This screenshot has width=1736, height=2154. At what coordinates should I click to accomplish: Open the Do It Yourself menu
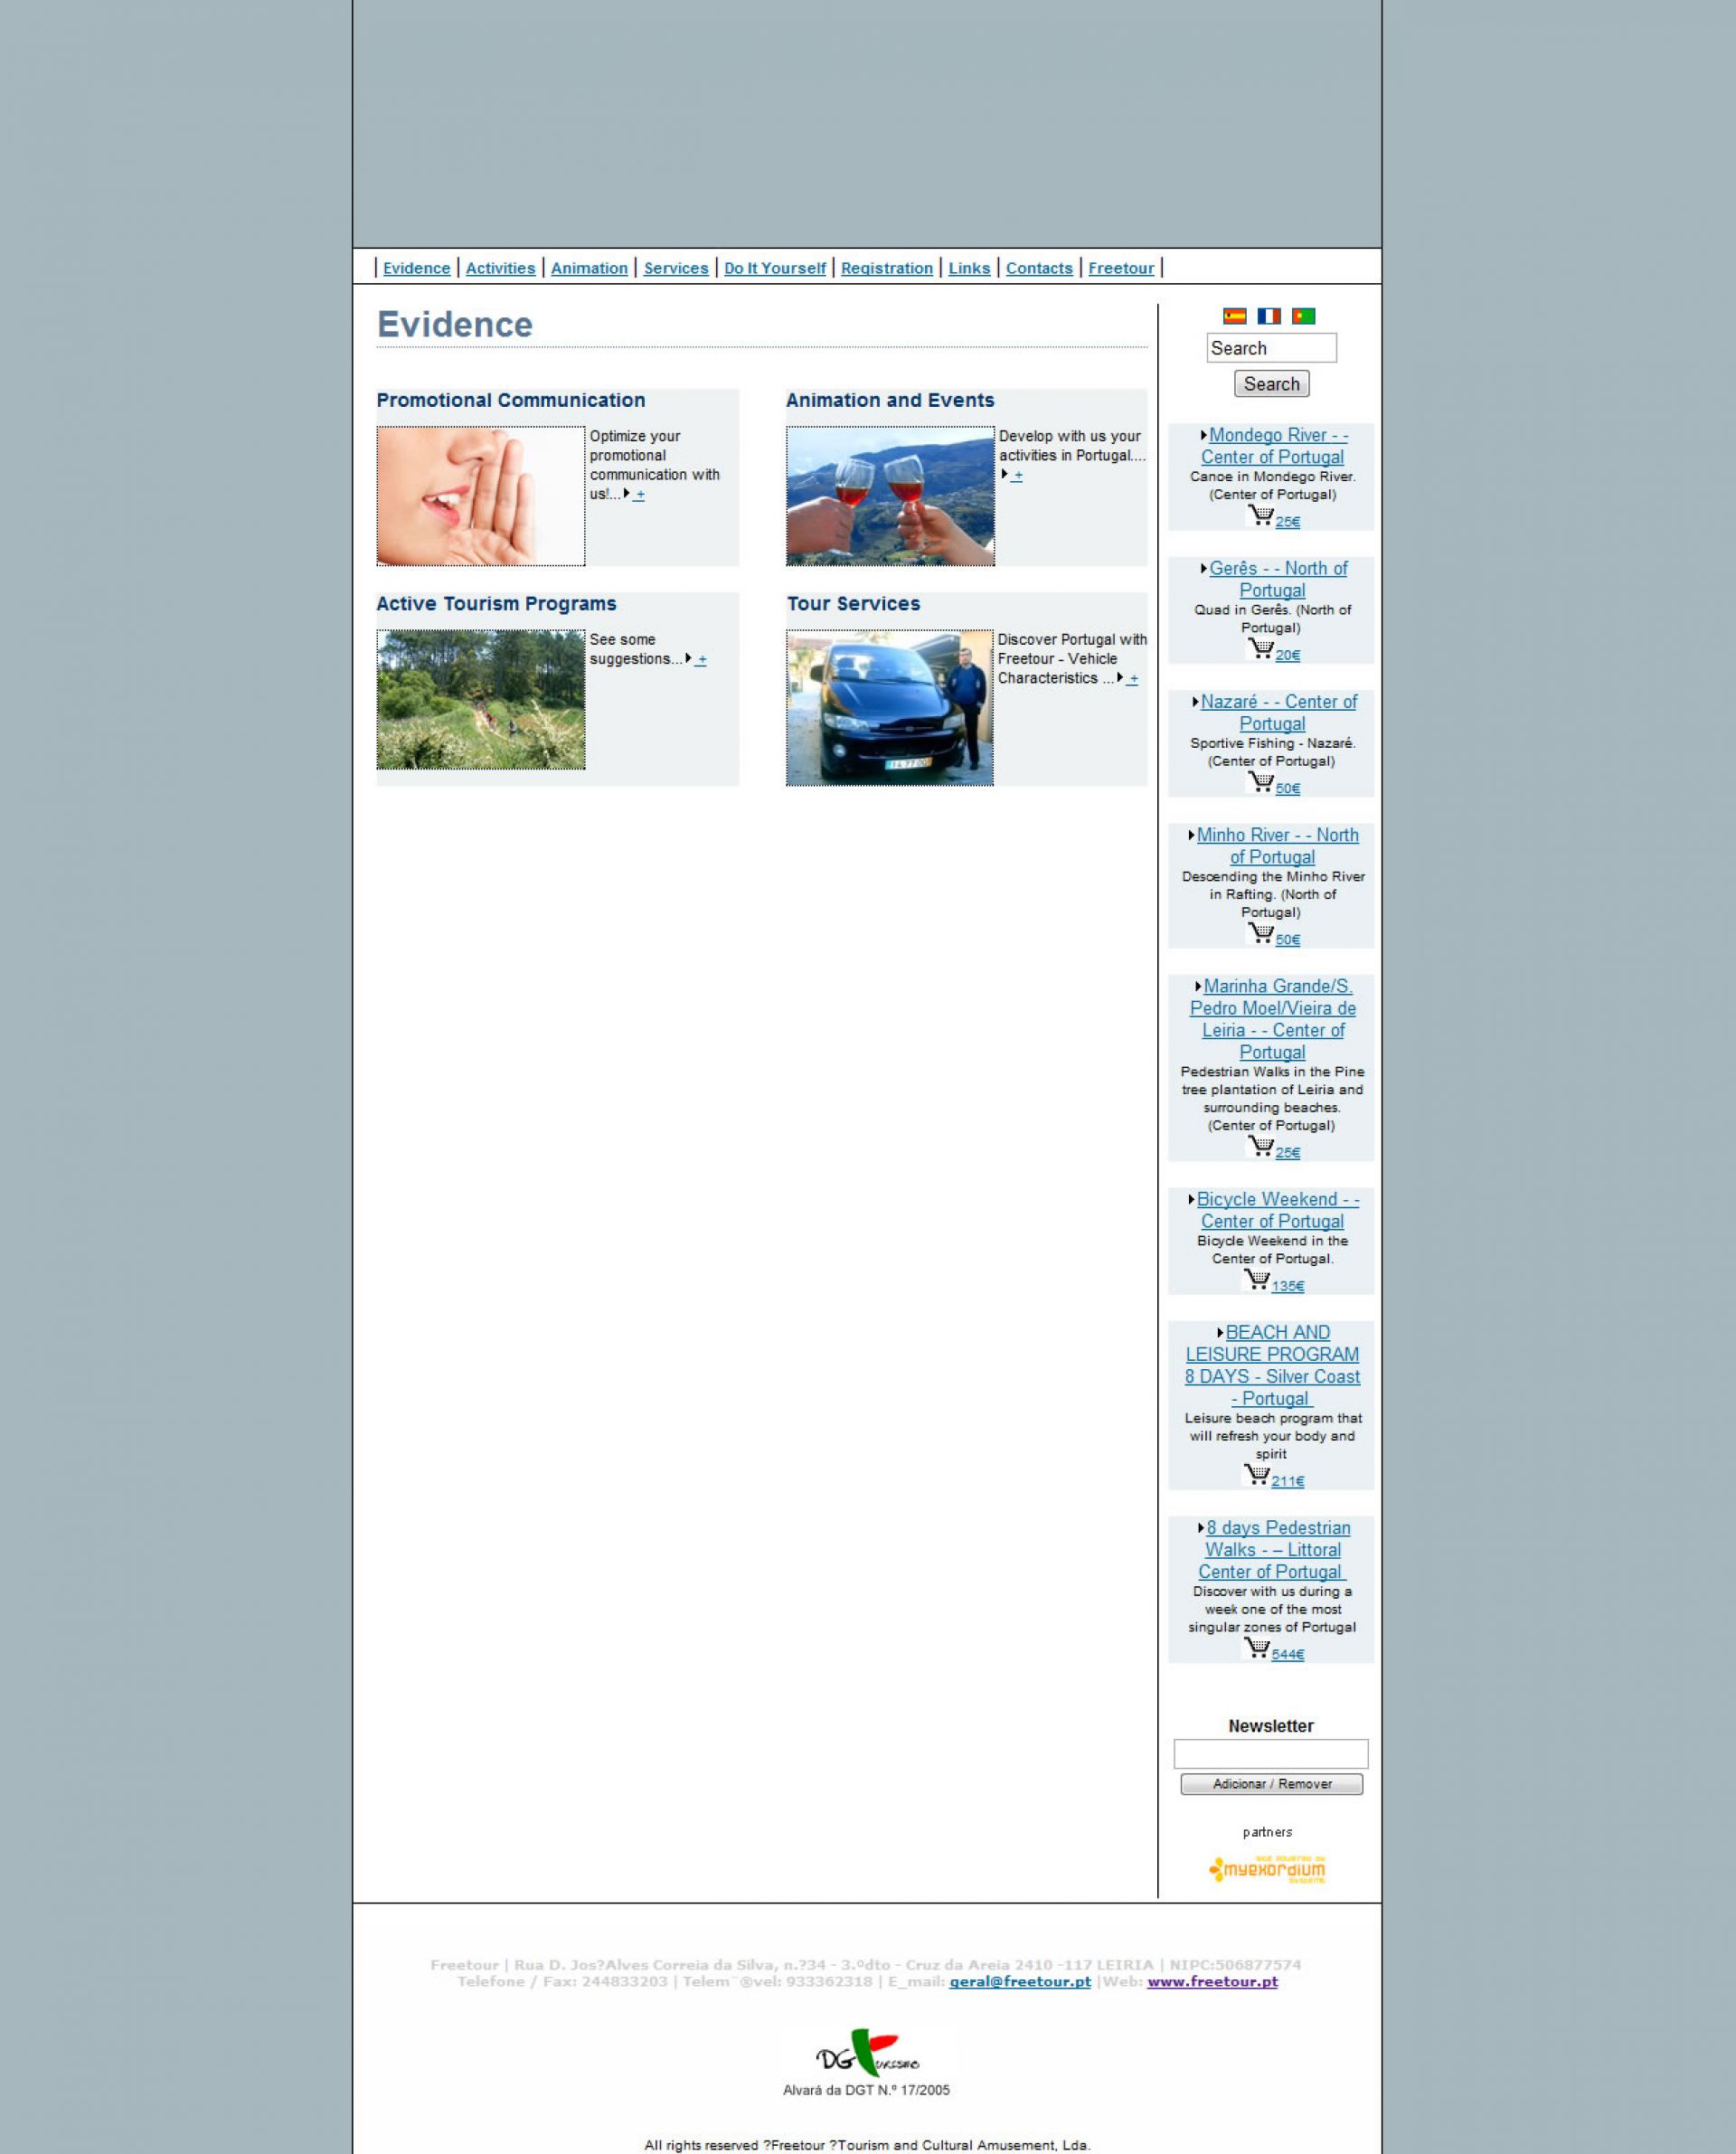(x=774, y=268)
